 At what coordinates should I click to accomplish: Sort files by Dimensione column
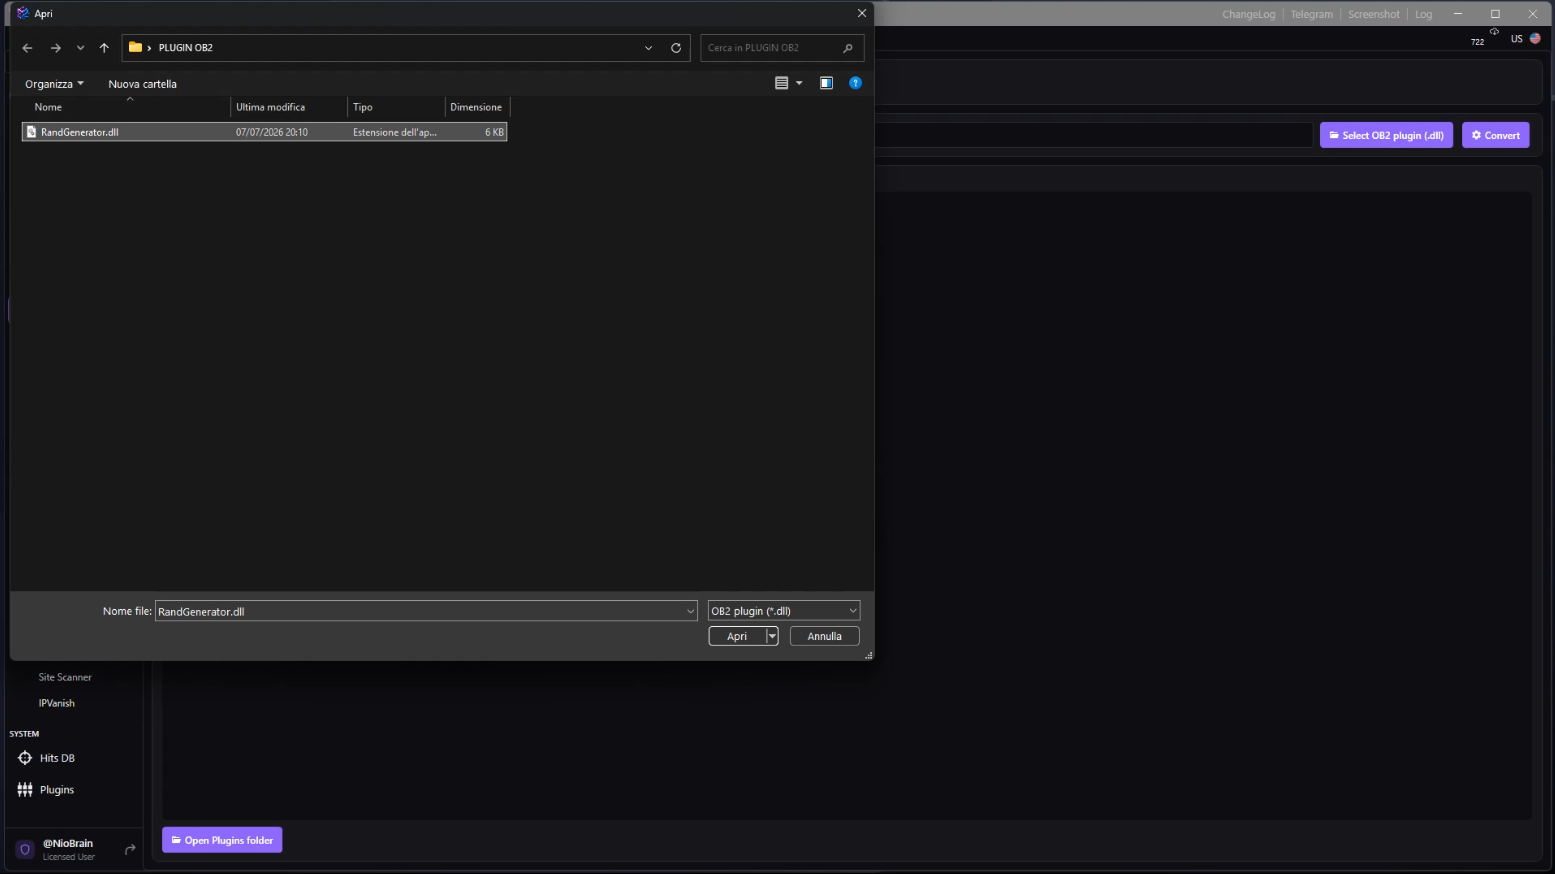tap(477, 107)
